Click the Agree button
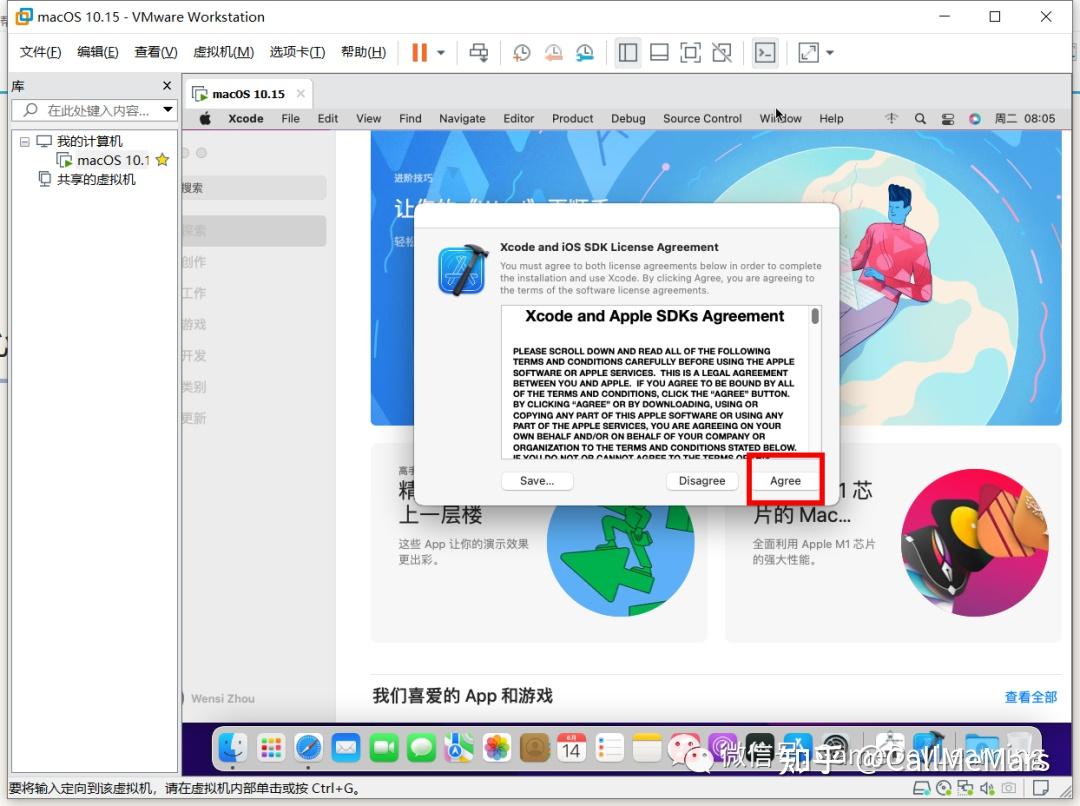This screenshot has height=806, width=1080. (785, 481)
